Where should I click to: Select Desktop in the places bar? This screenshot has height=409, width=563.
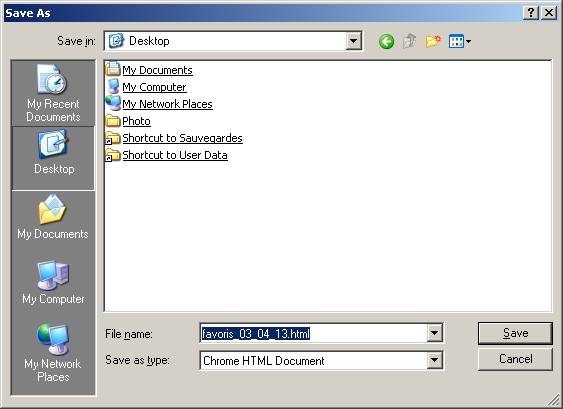(x=53, y=158)
